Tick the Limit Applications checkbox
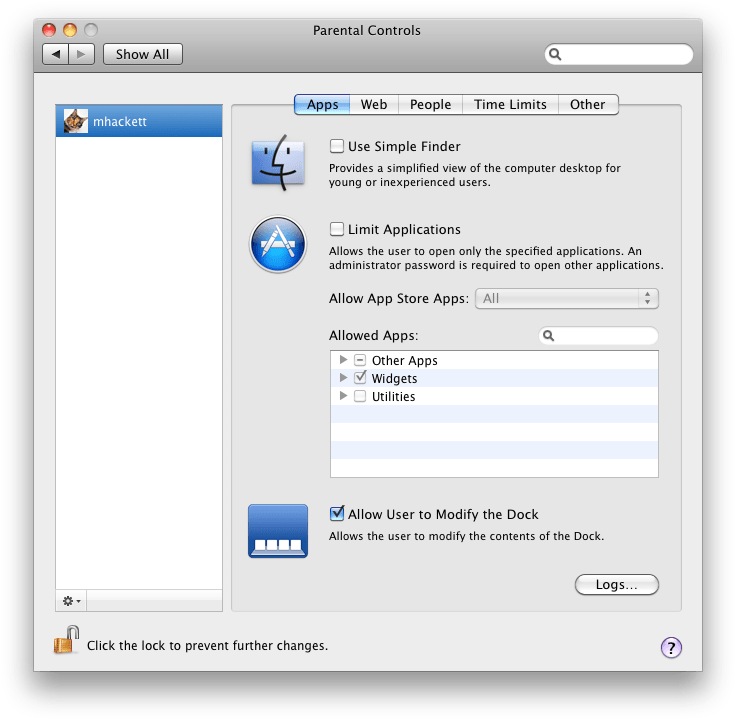This screenshot has width=735, height=719. pos(337,229)
